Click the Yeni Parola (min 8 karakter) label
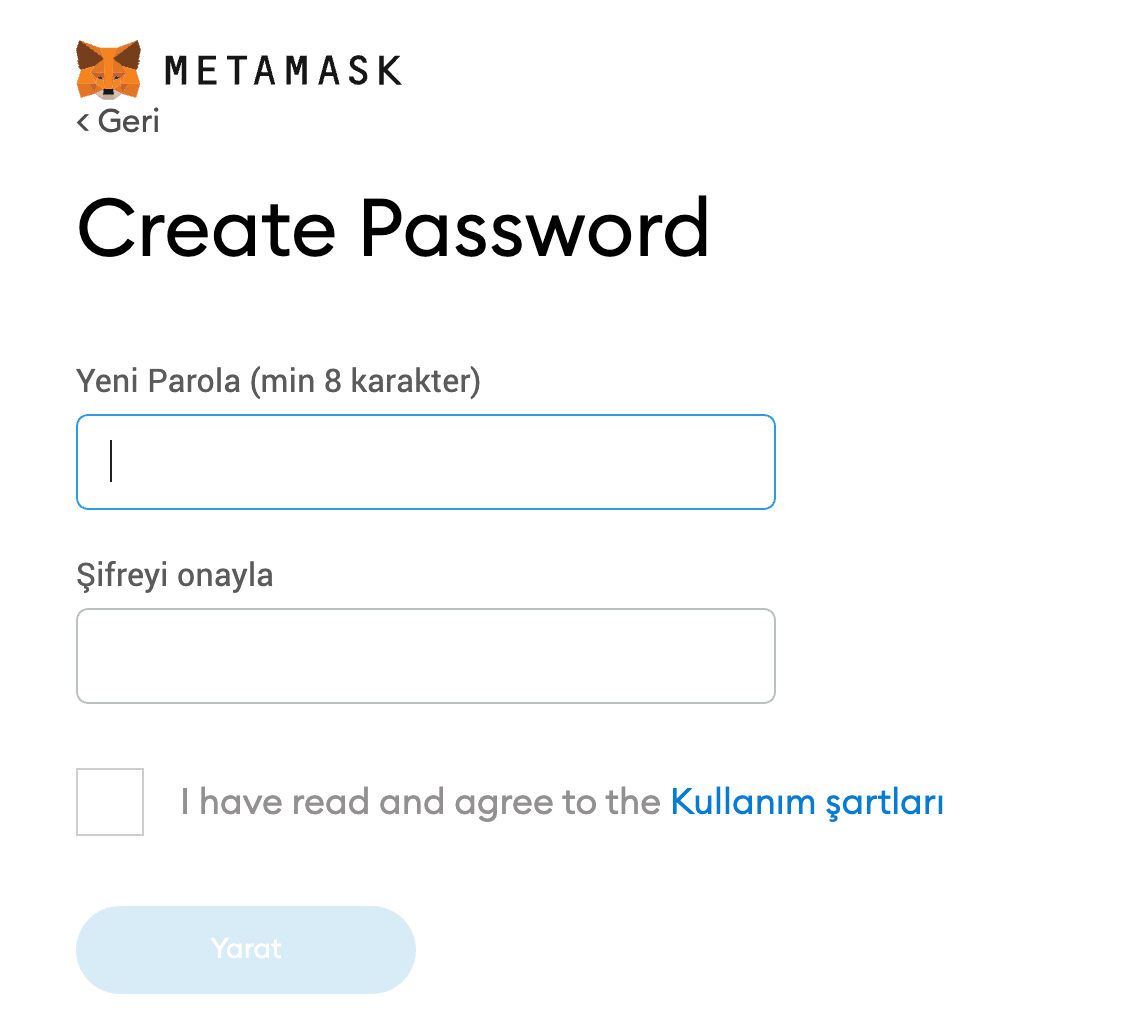The width and height of the screenshot is (1142, 1036). [278, 381]
